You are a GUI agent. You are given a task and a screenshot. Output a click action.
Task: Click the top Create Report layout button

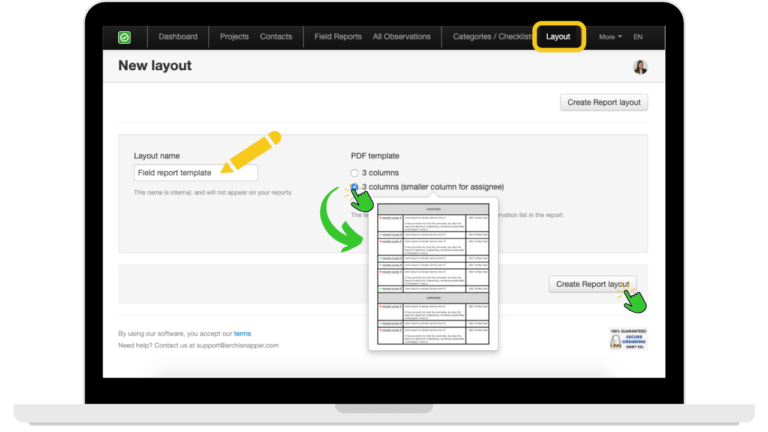[x=604, y=102]
